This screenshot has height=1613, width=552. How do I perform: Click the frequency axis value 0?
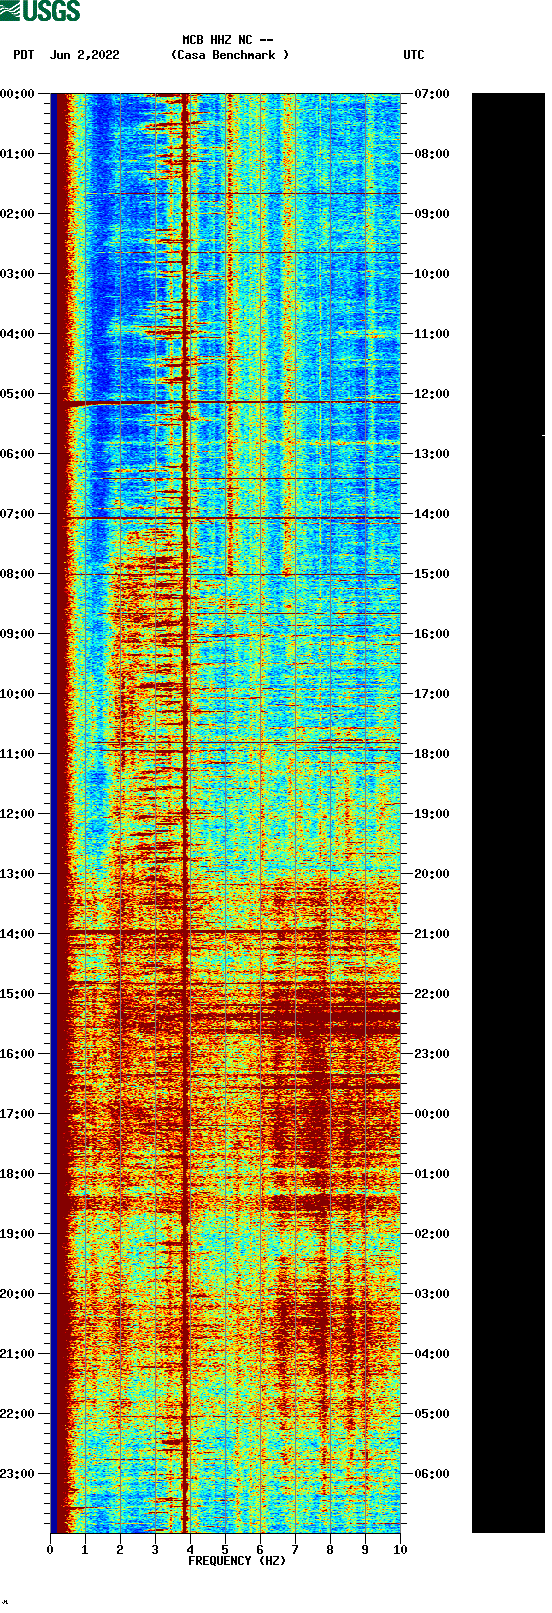pos(50,1550)
